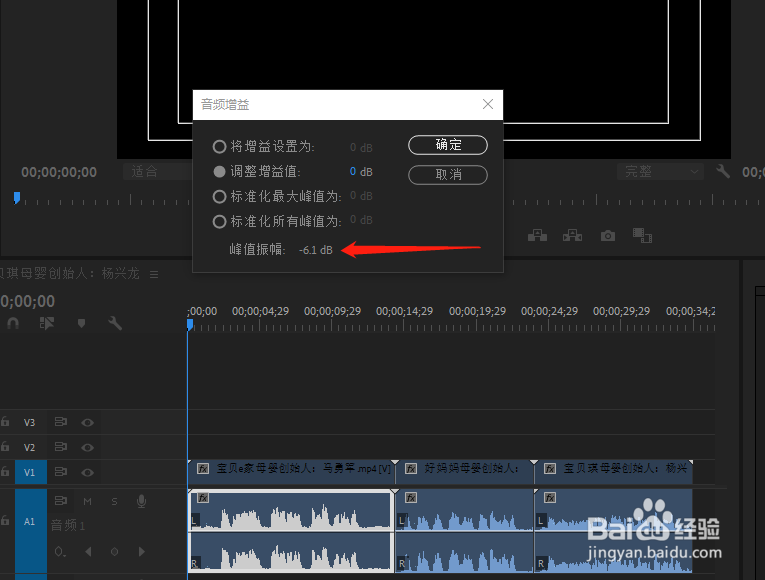The width and height of the screenshot is (765, 580).
Task: Close the 音频增益 dialog
Action: [488, 104]
